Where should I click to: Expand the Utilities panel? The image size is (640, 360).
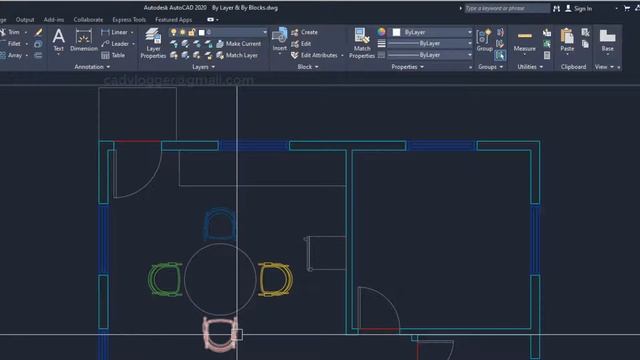click(530, 67)
